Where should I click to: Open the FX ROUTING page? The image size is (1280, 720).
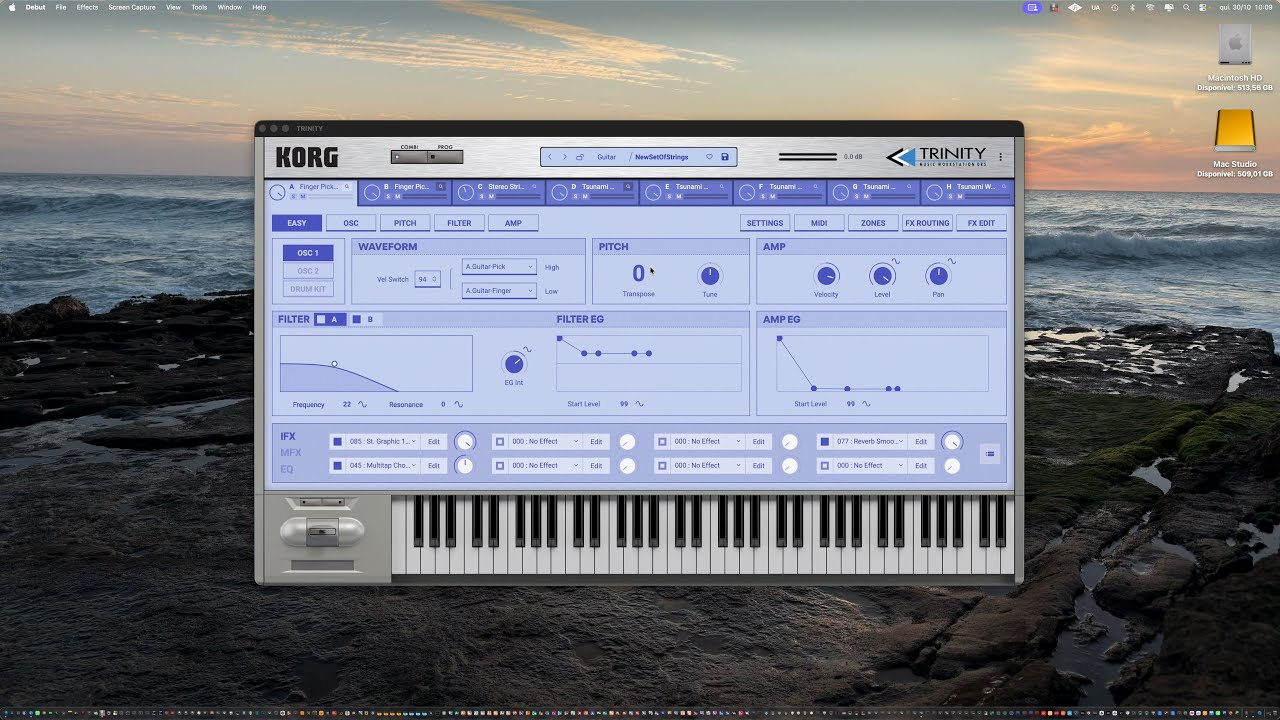pos(927,223)
